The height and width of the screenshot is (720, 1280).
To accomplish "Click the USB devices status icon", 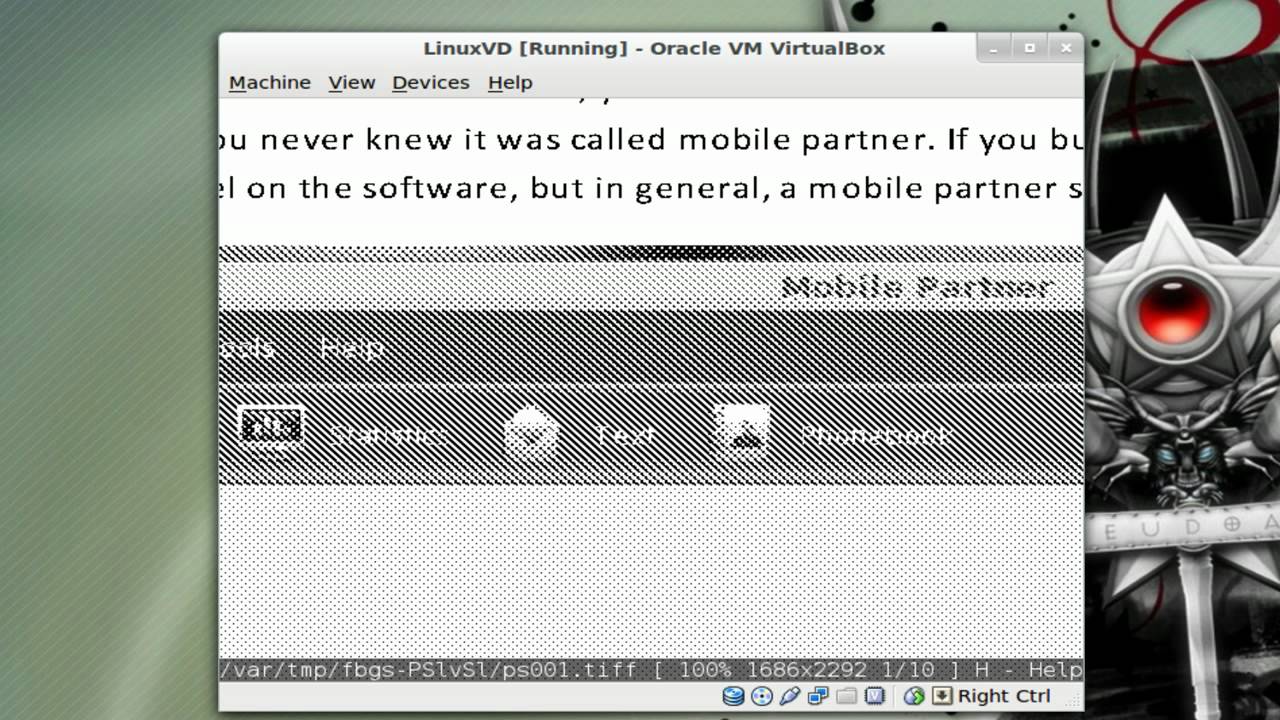I will (x=790, y=696).
